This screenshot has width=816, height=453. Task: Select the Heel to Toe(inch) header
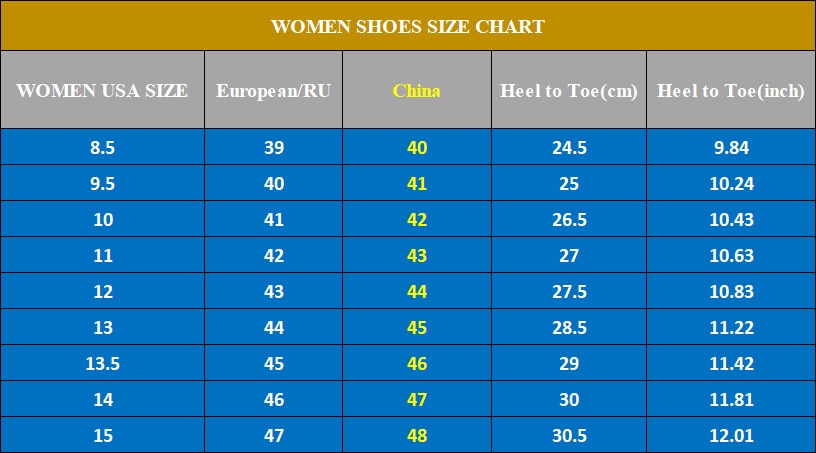point(731,91)
